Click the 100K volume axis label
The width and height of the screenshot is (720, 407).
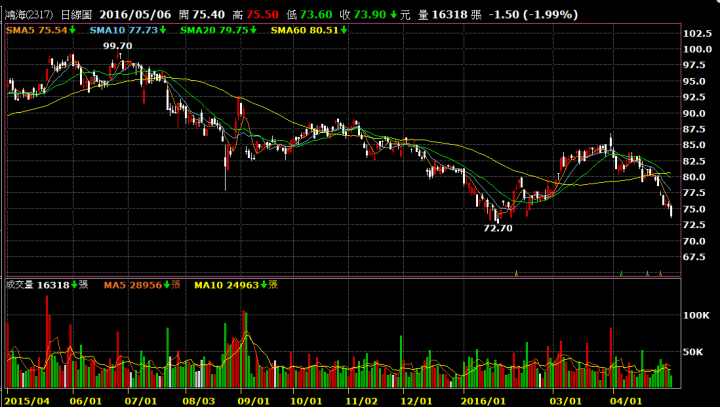point(697,316)
